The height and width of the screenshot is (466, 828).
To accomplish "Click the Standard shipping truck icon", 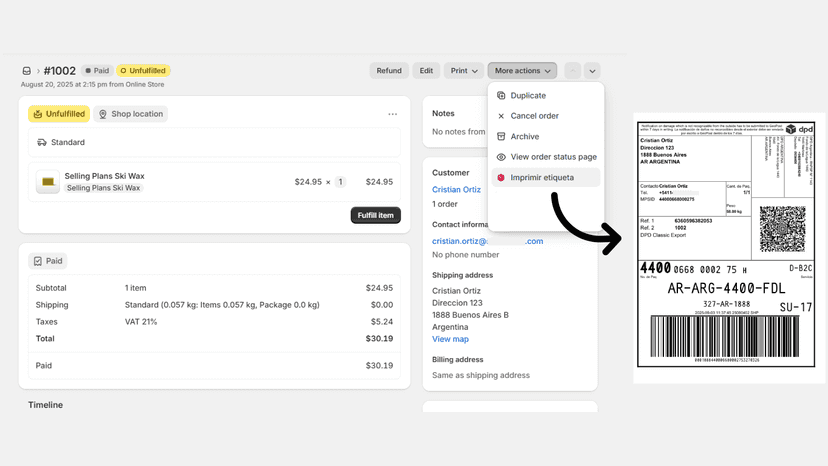I will [42, 142].
